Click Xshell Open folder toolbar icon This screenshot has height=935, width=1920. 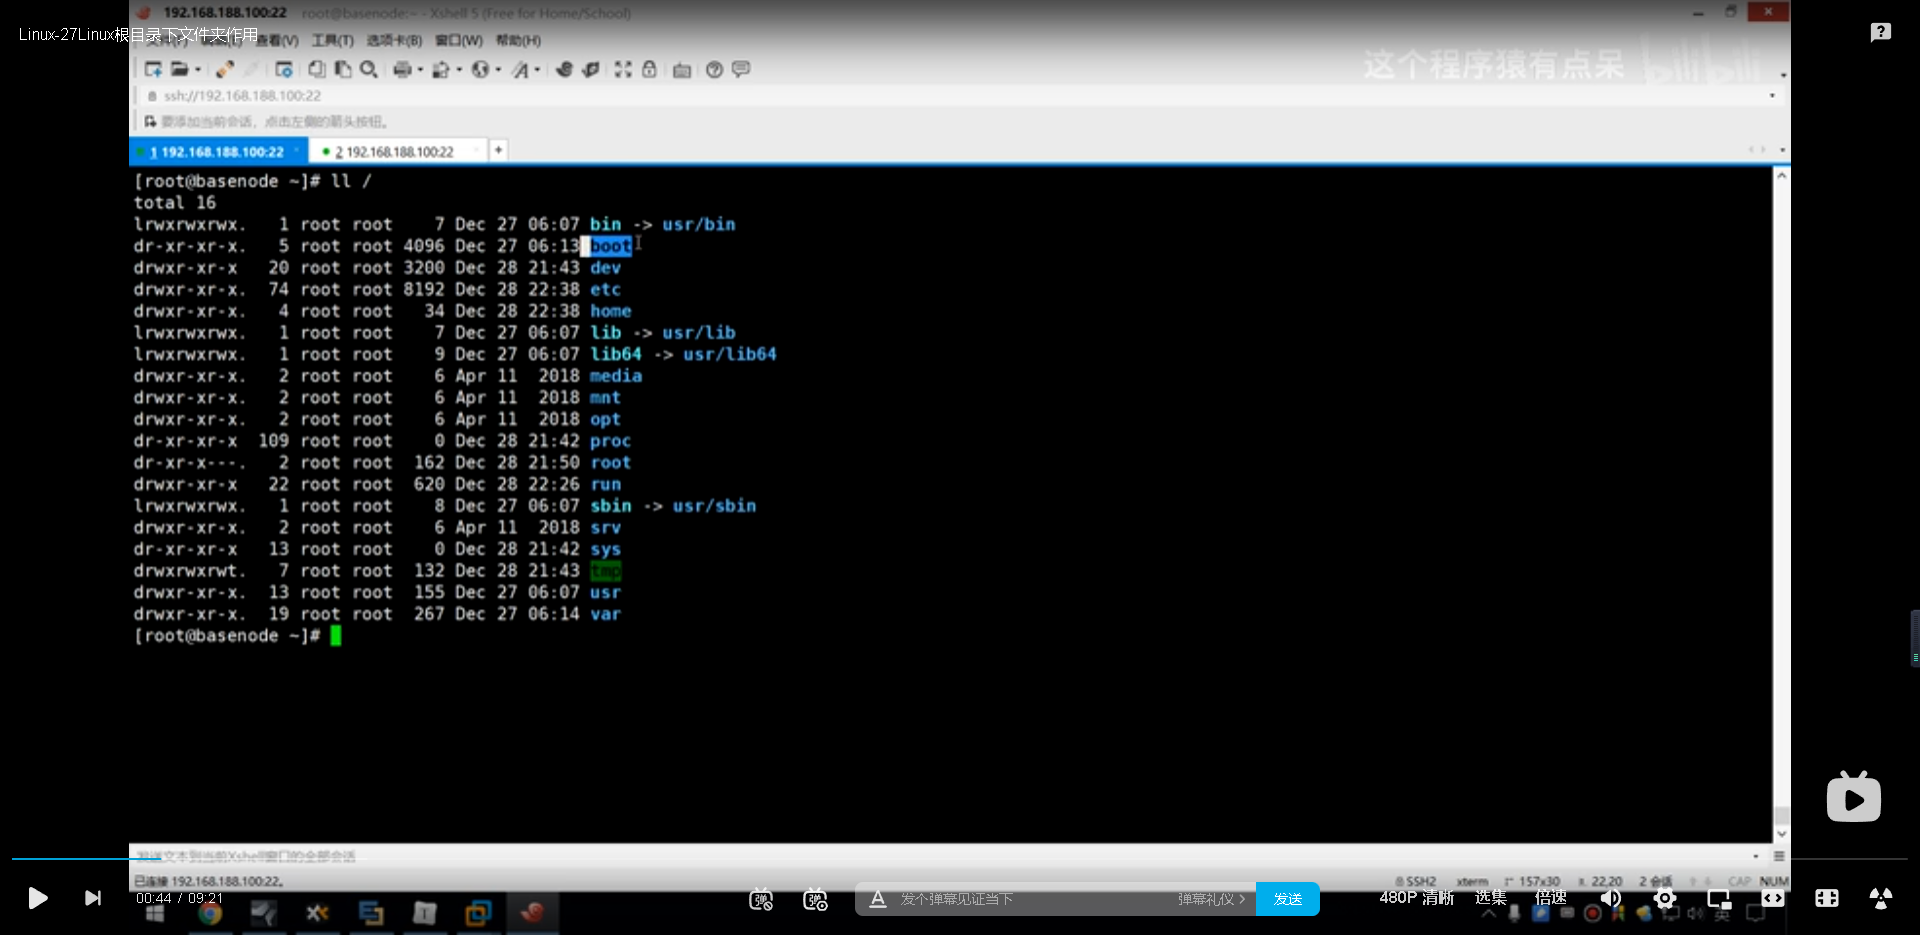[x=179, y=69]
